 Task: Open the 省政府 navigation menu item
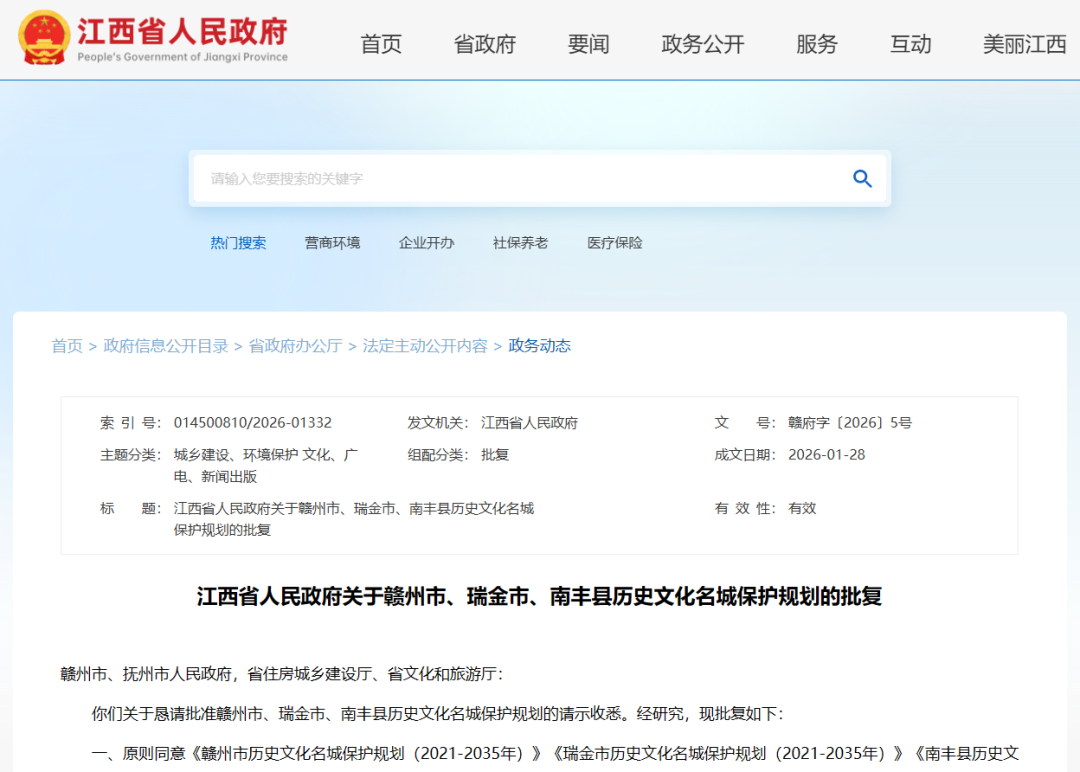click(x=485, y=45)
